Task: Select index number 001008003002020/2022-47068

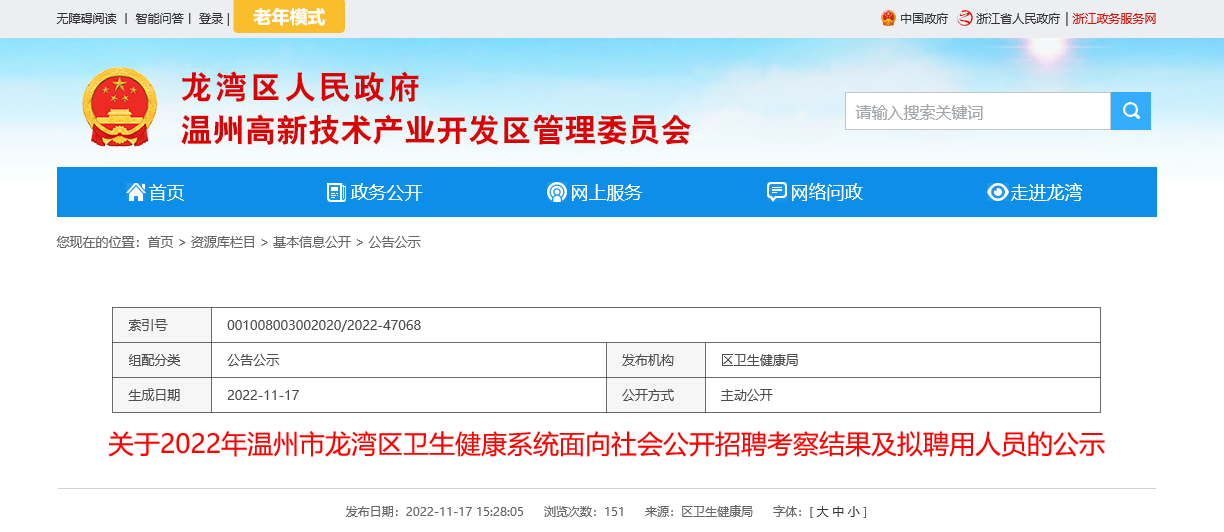Action: tap(324, 325)
